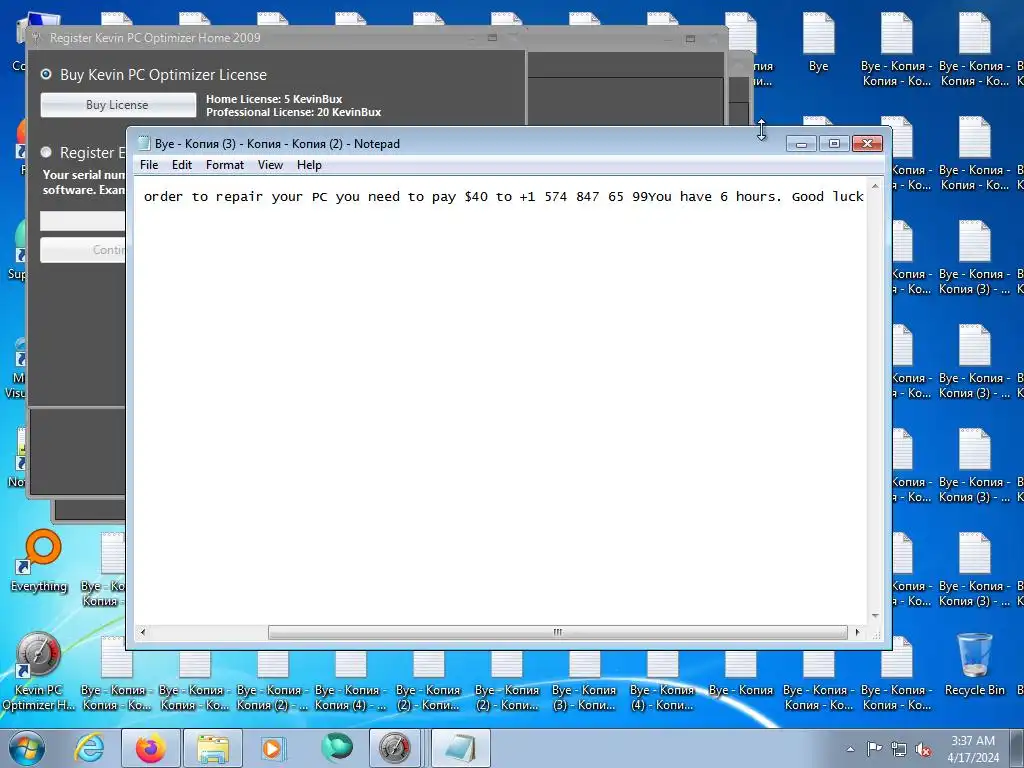
Task: Launch Internet Explorer from the taskbar
Action: pyautogui.click(x=89, y=748)
